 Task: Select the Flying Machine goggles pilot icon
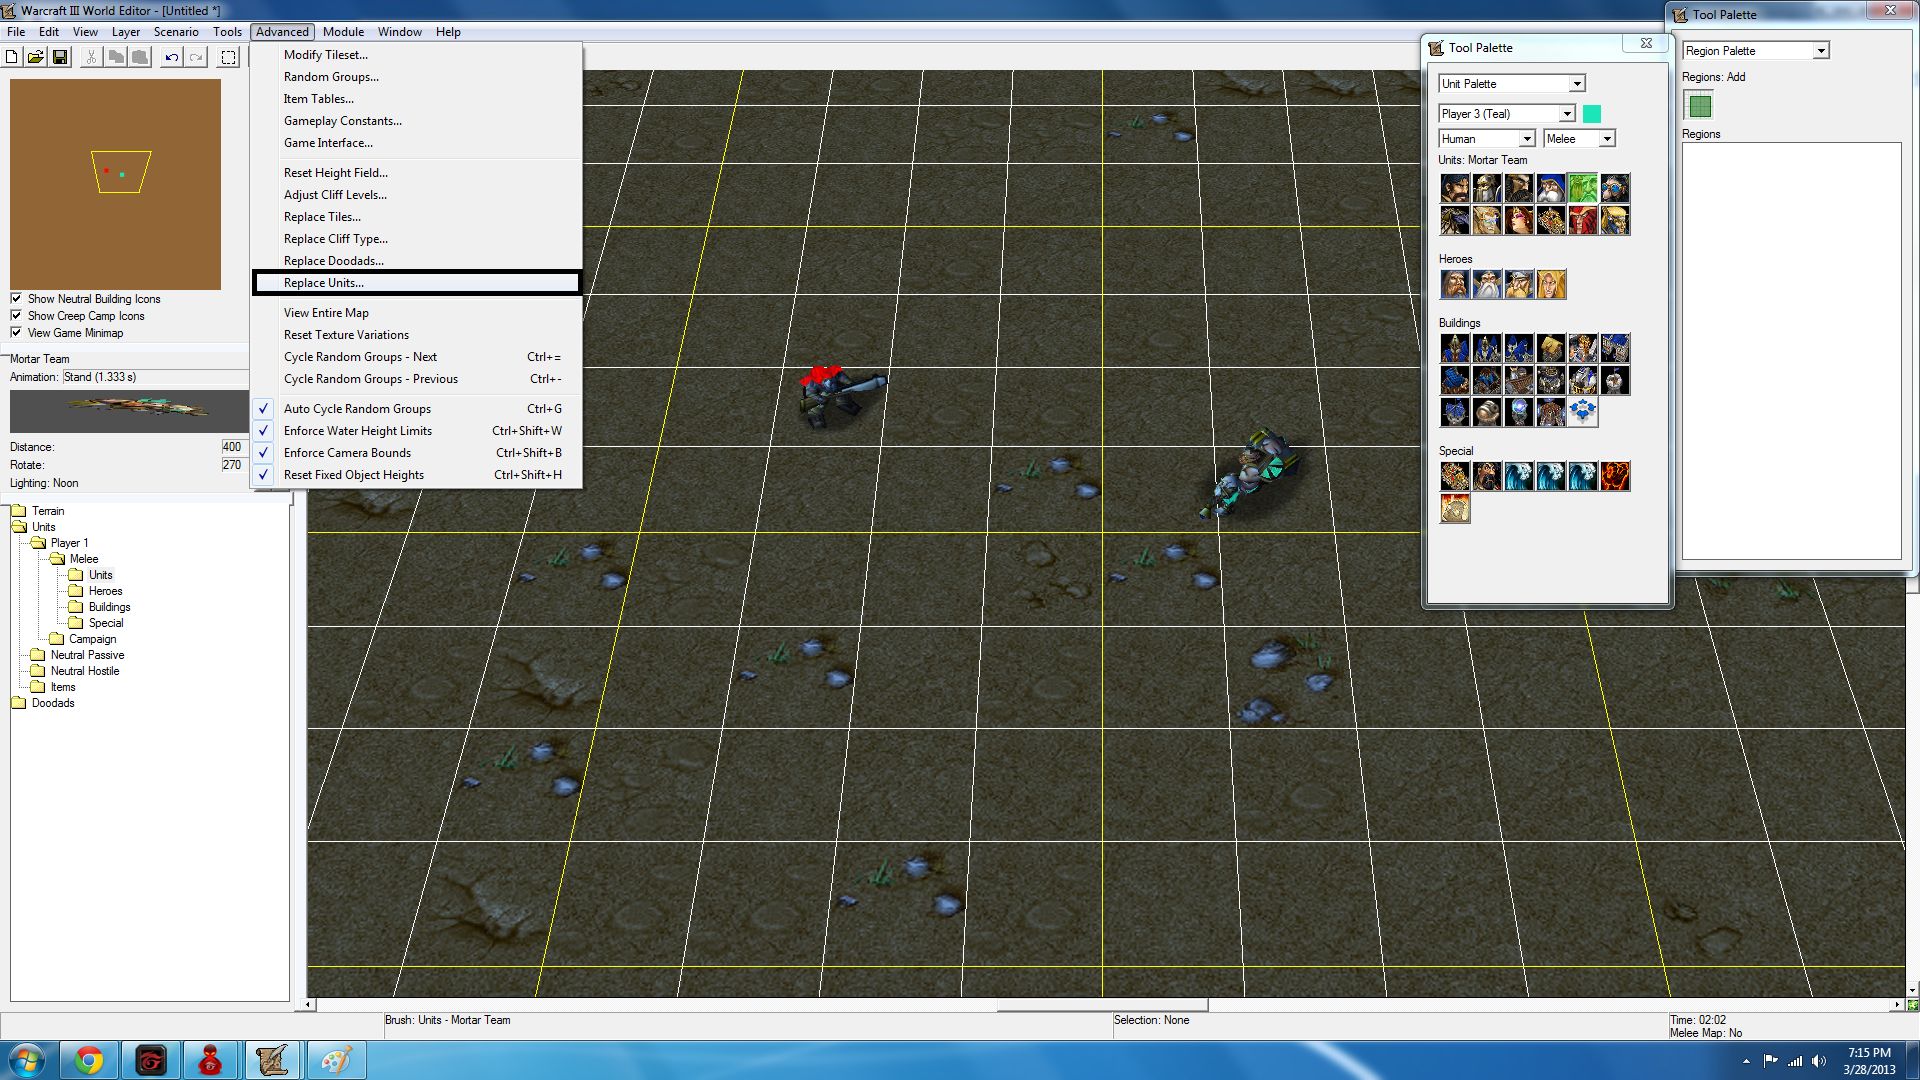tap(1615, 188)
